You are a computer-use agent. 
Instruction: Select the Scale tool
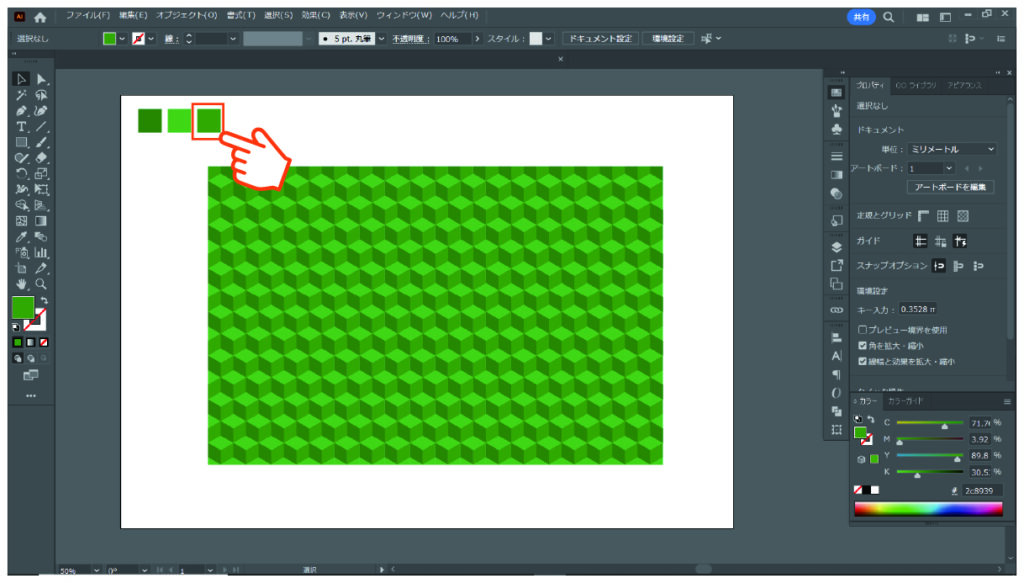pyautogui.click(x=41, y=174)
